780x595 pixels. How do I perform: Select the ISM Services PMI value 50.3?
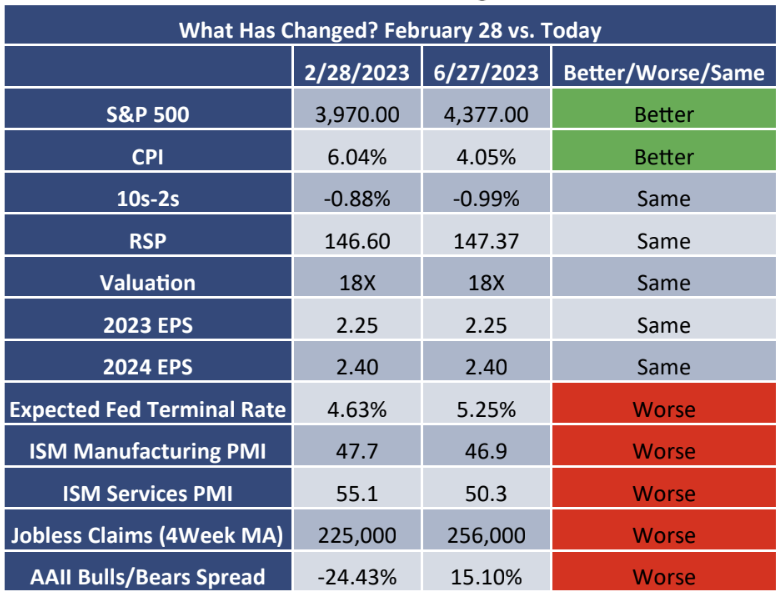tap(483, 493)
